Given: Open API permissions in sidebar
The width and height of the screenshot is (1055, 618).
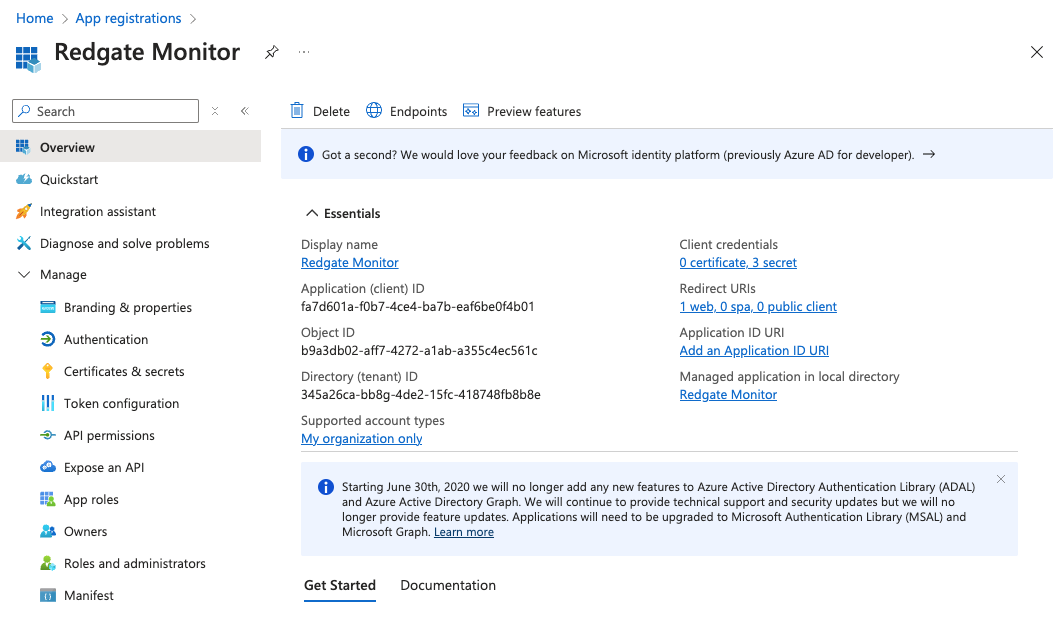Looking at the screenshot, I should (x=109, y=435).
